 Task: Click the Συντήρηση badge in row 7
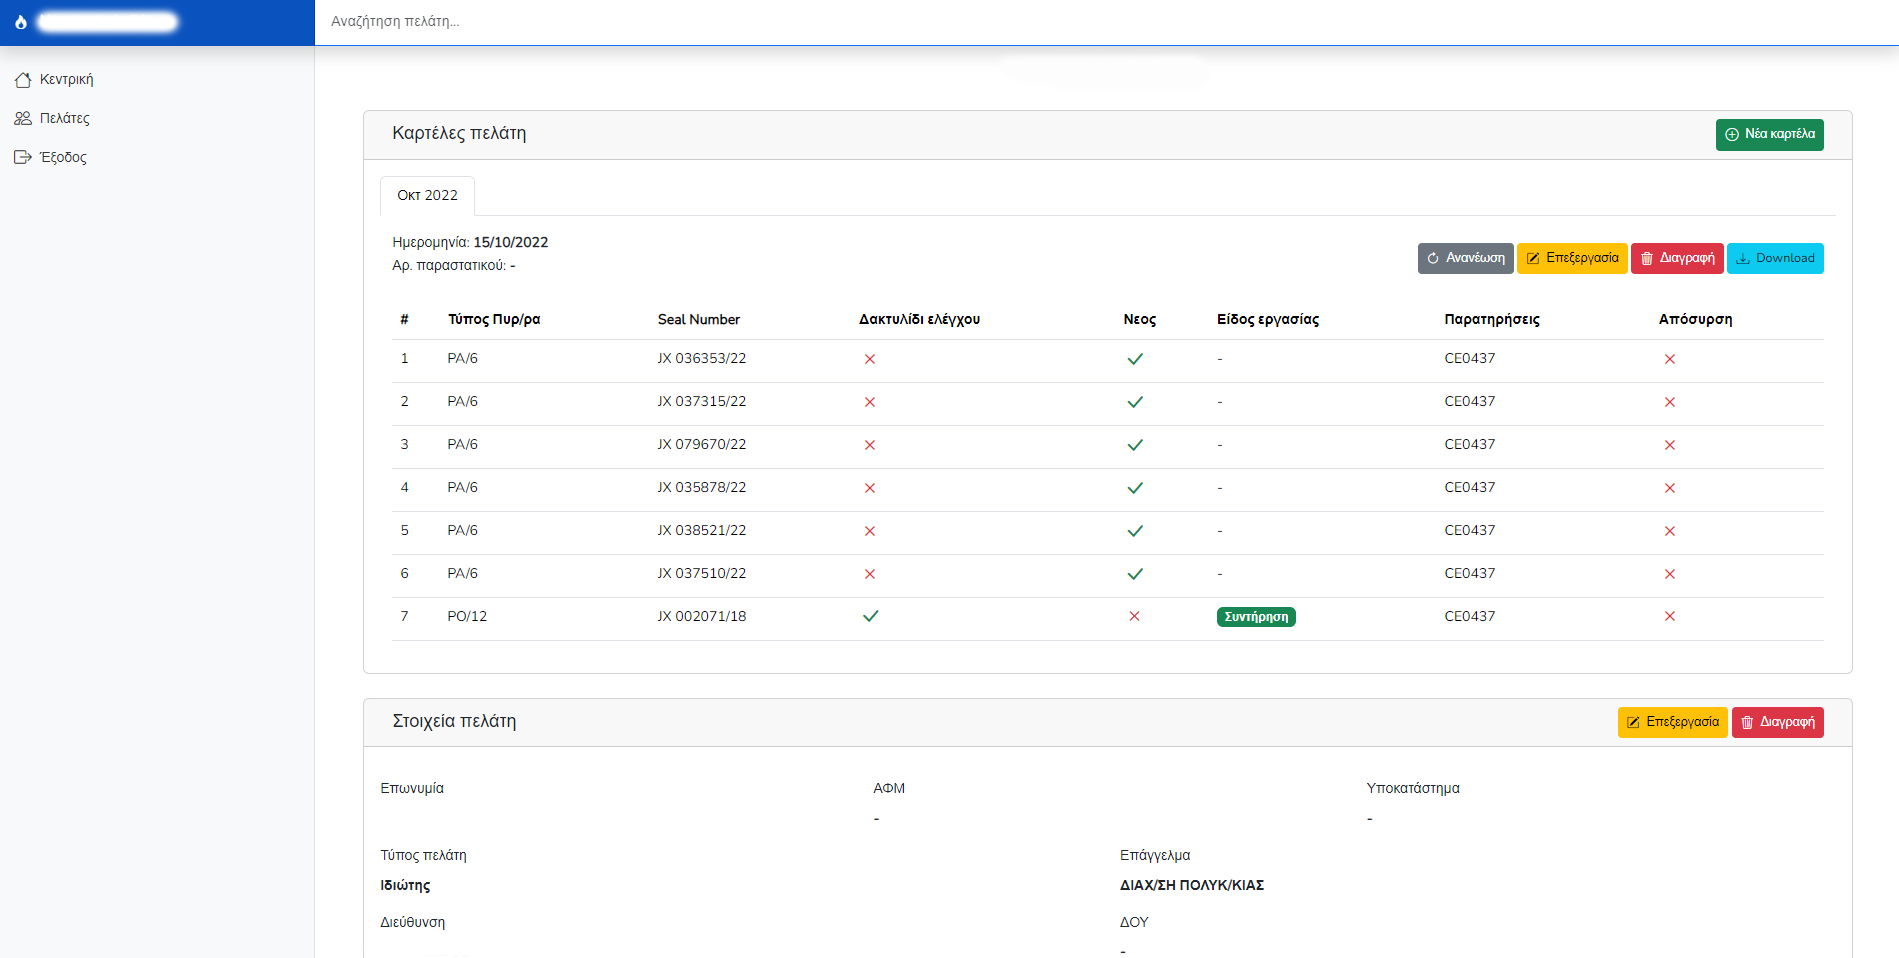[x=1256, y=617]
